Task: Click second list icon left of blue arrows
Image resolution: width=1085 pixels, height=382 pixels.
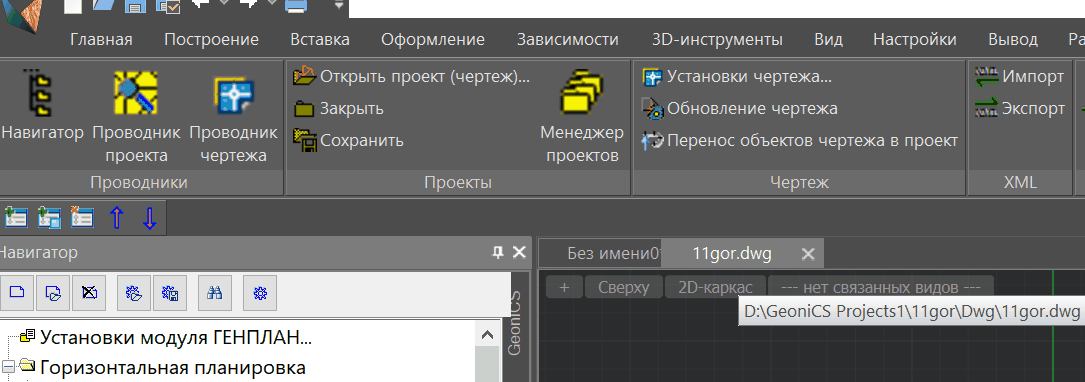Action: (49, 217)
